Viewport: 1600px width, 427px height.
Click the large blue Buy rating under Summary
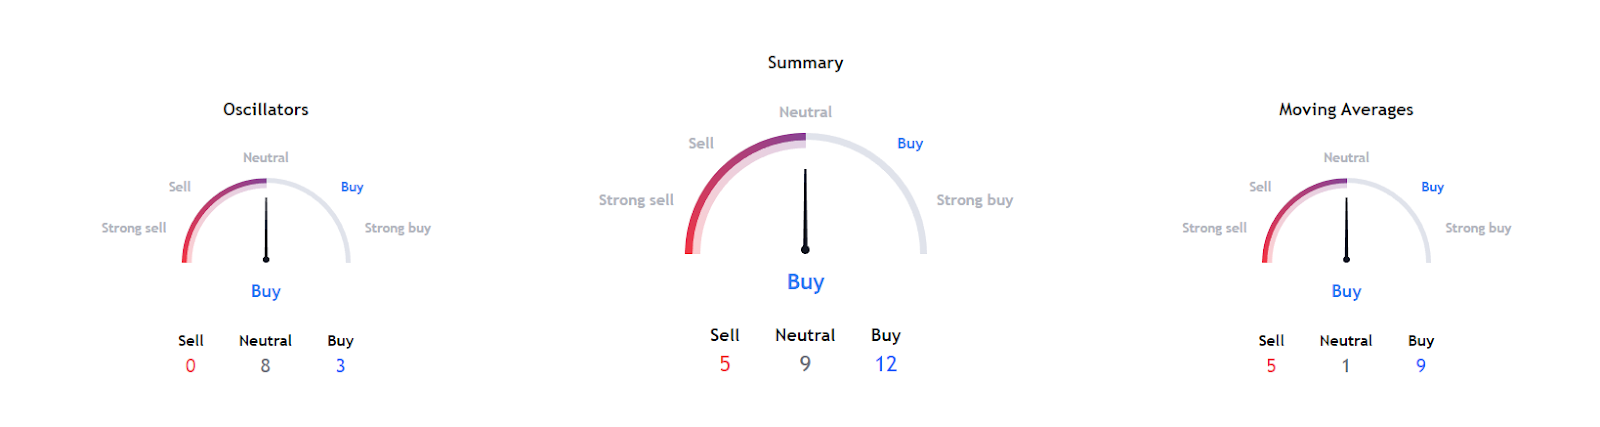click(805, 282)
